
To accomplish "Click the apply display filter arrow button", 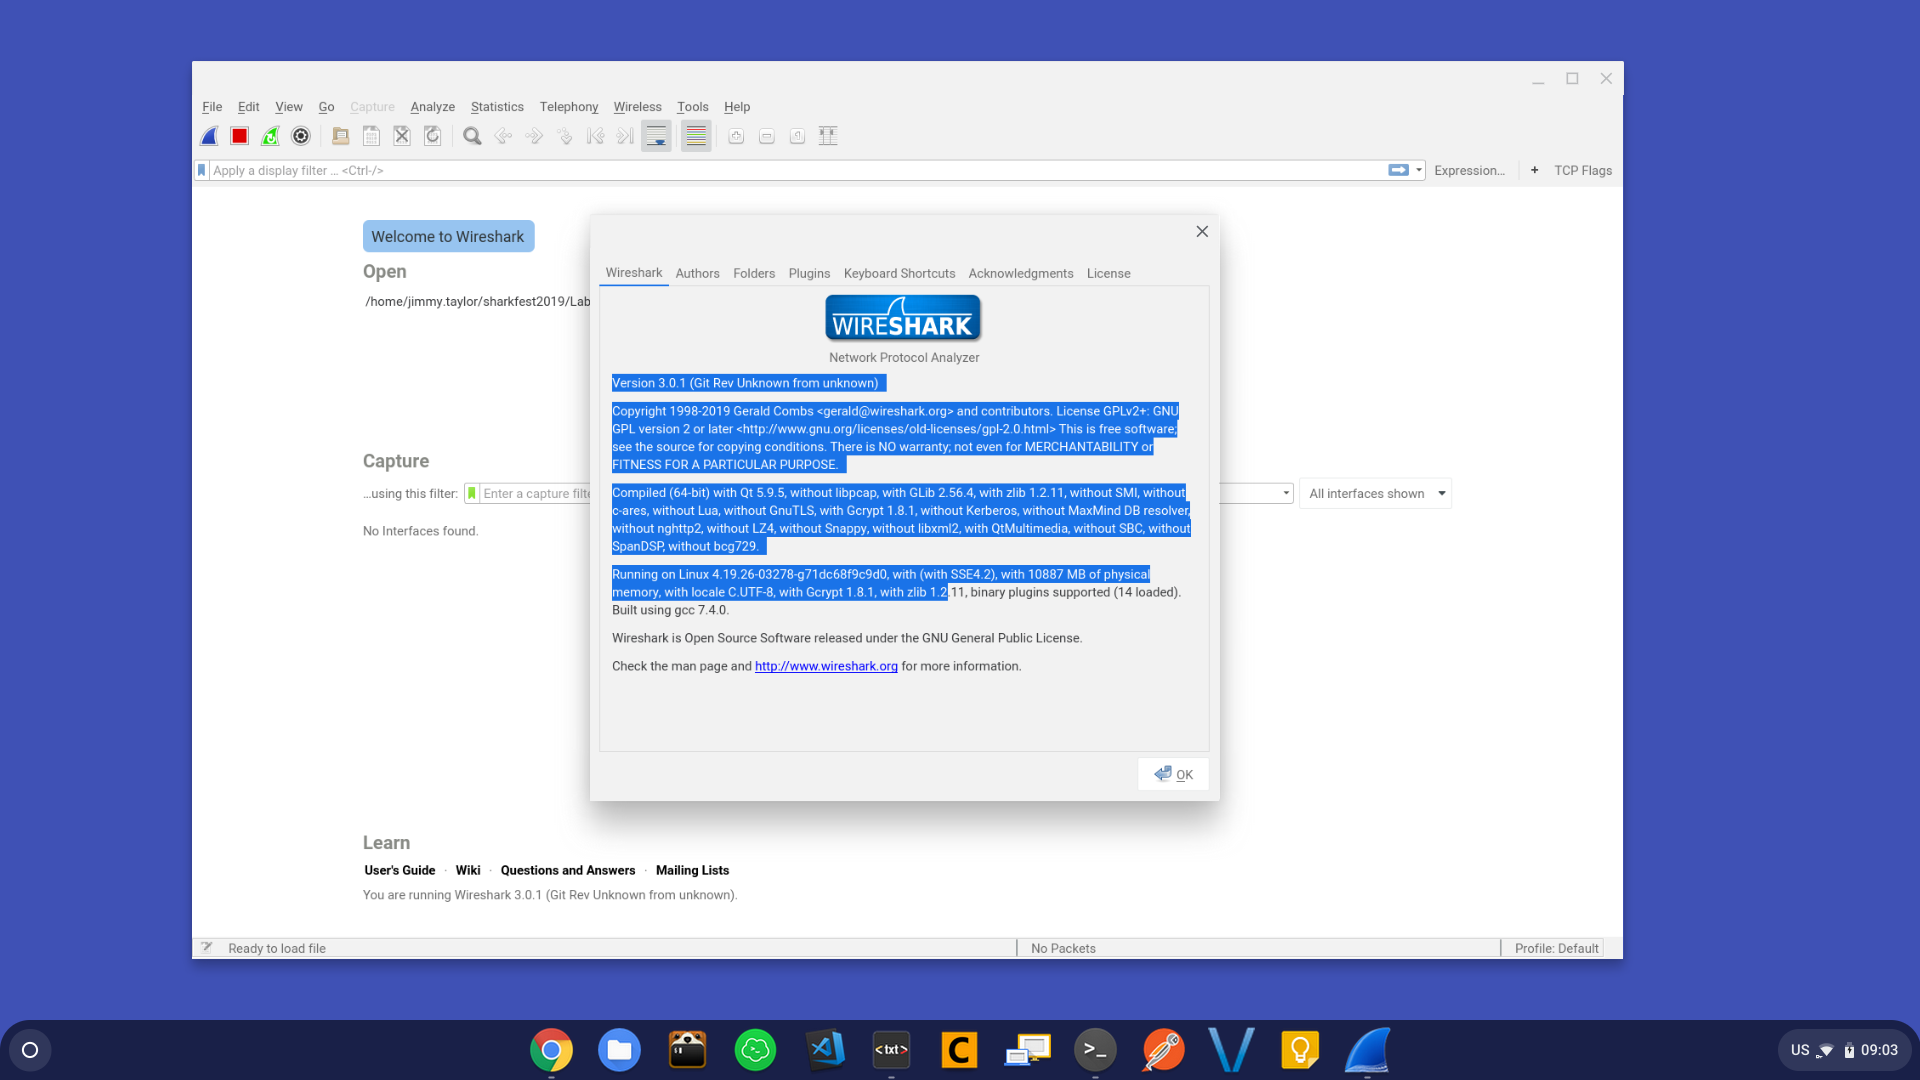I will 1398,170.
